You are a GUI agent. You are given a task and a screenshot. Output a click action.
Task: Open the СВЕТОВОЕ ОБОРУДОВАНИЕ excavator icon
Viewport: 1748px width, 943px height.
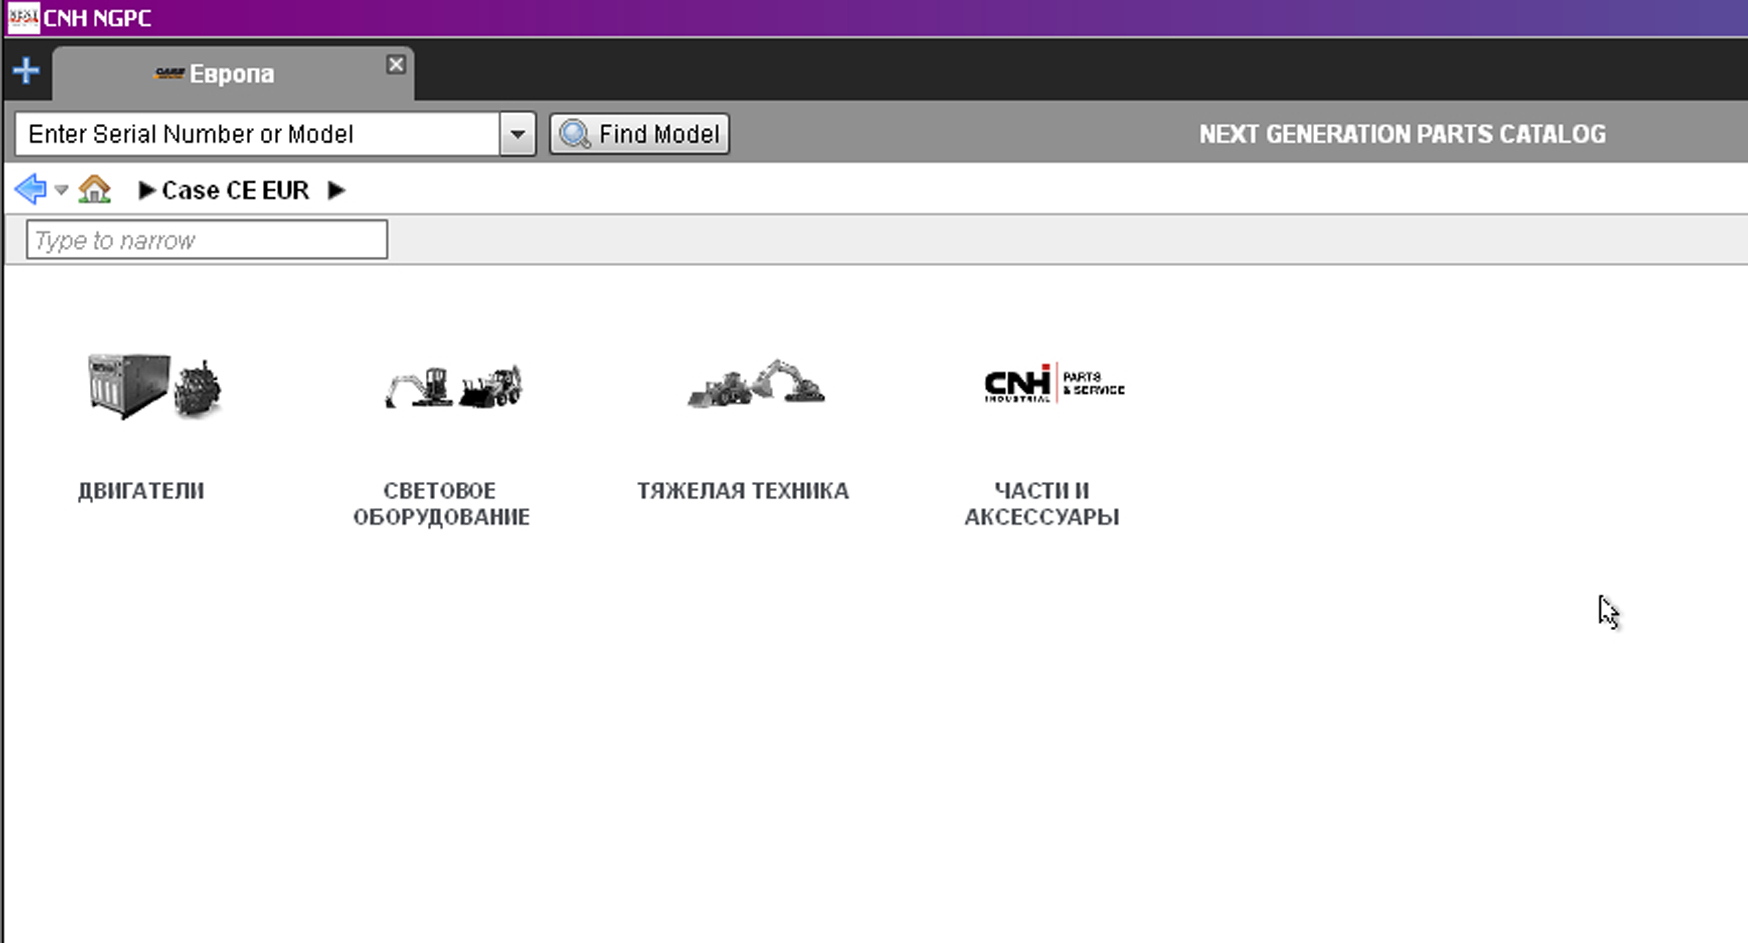click(453, 387)
